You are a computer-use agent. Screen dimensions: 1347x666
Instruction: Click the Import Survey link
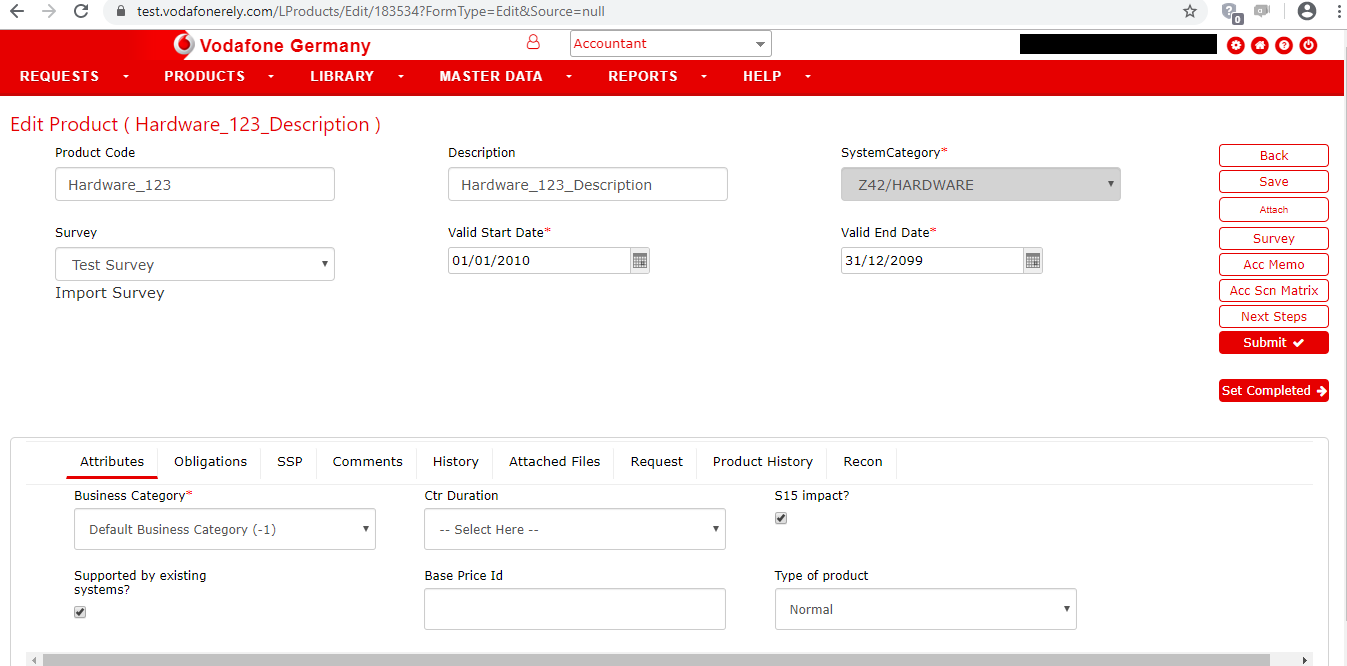tap(110, 293)
